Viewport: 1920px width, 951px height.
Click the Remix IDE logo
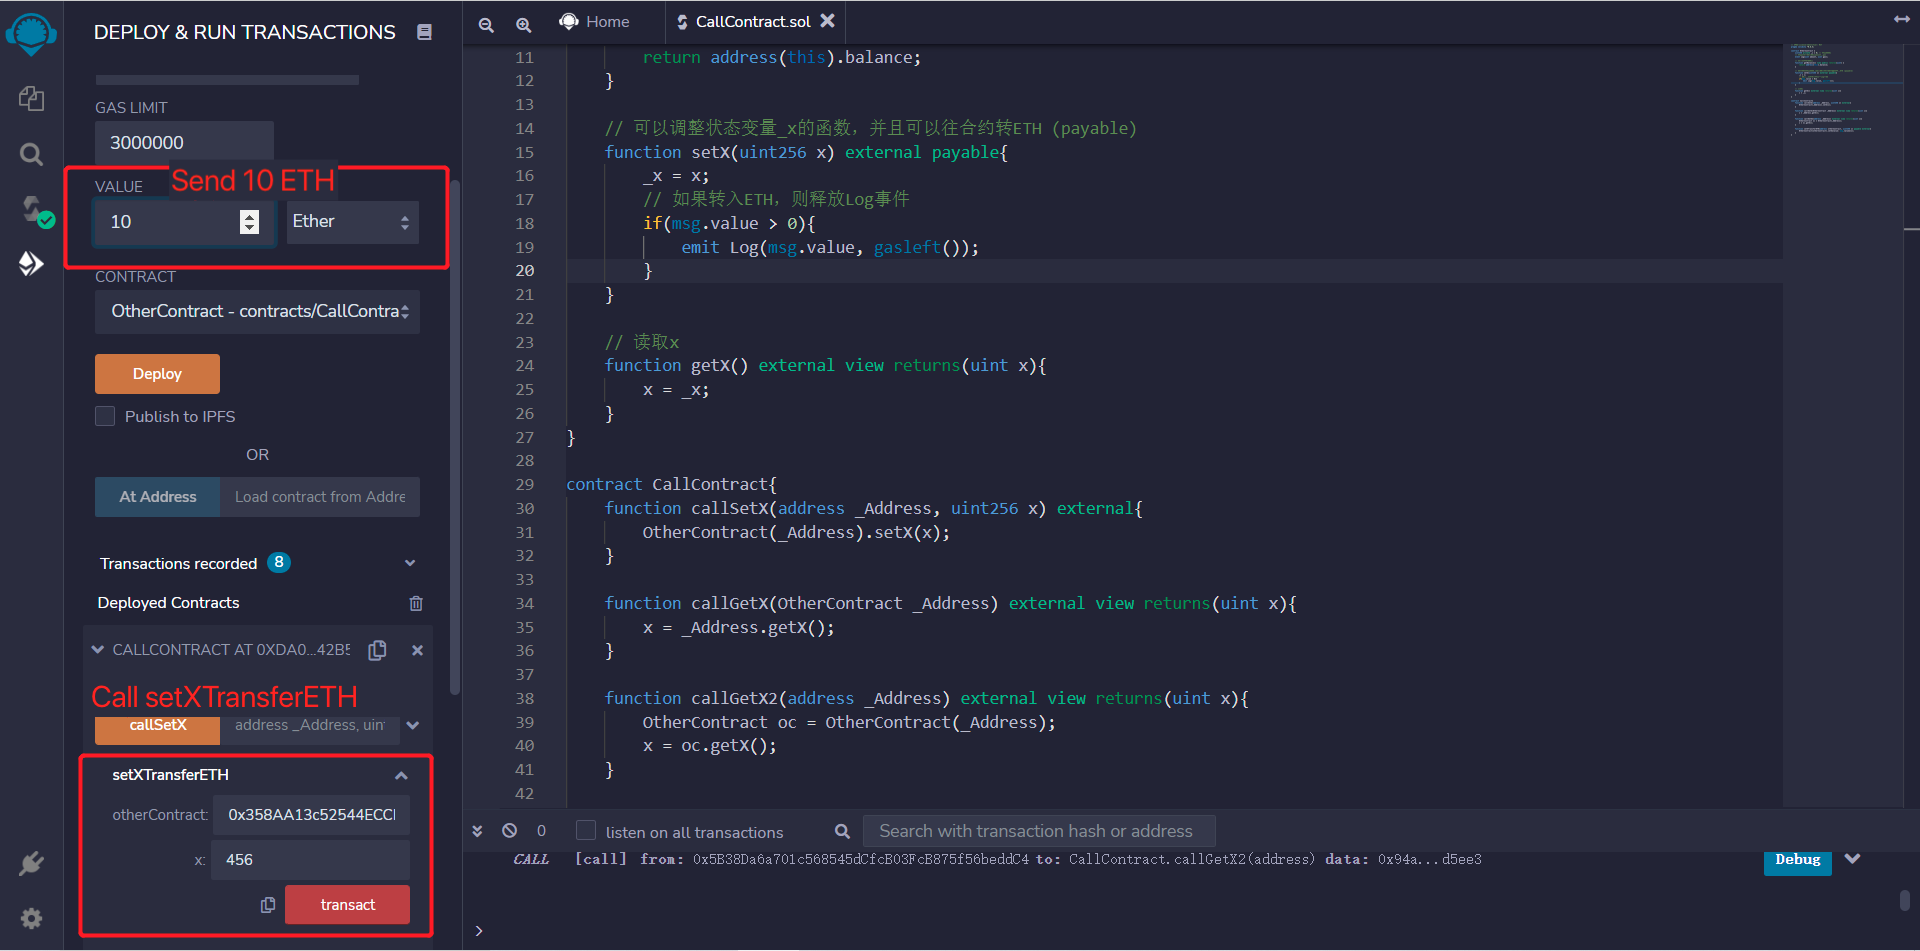pyautogui.click(x=31, y=33)
